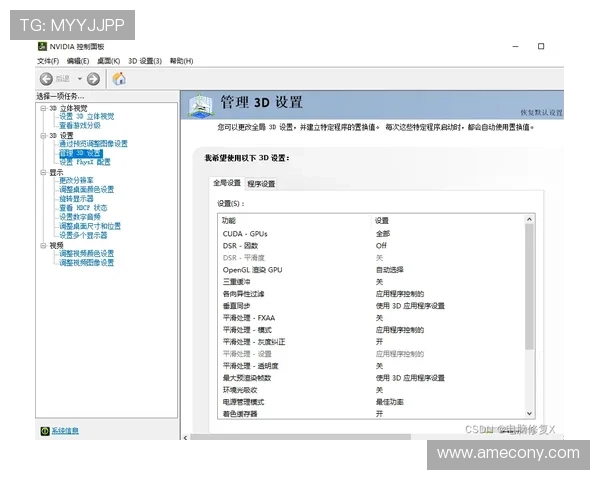The height and width of the screenshot is (480, 600).
Task: Select 设置数字音频 in tree
Action: [80, 217]
